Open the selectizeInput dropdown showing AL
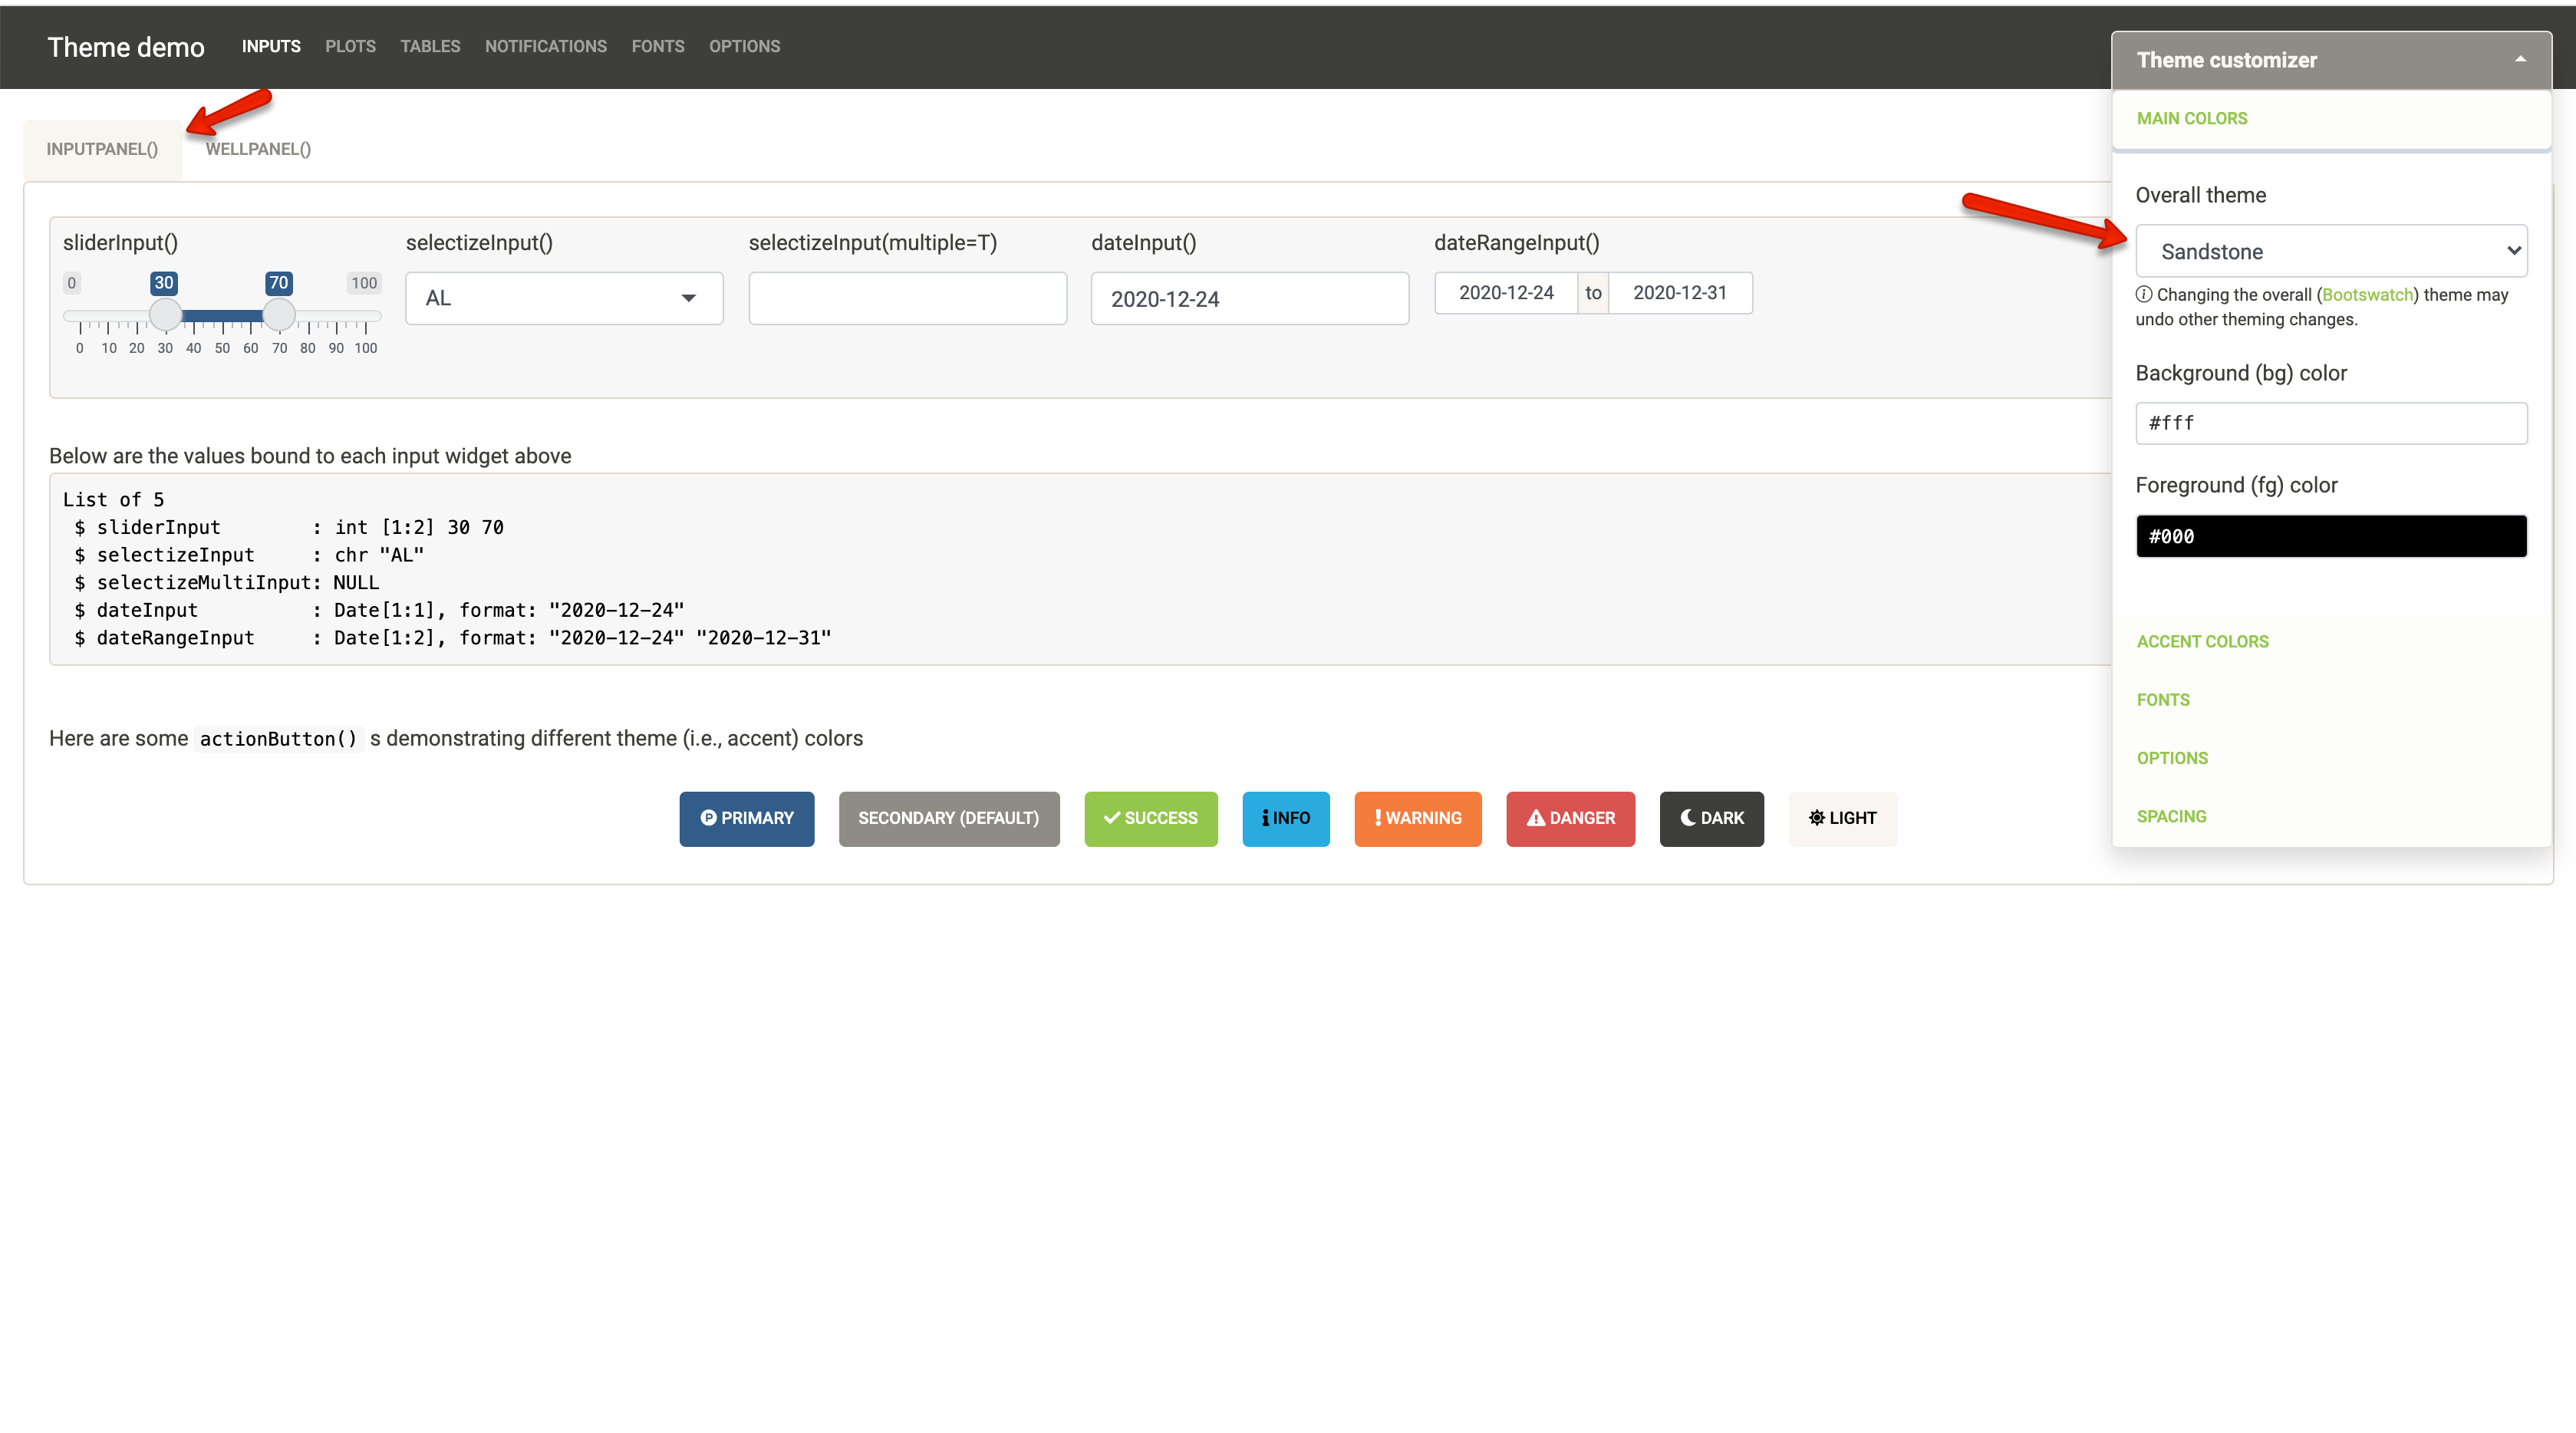2576x1433 pixels. (563, 297)
